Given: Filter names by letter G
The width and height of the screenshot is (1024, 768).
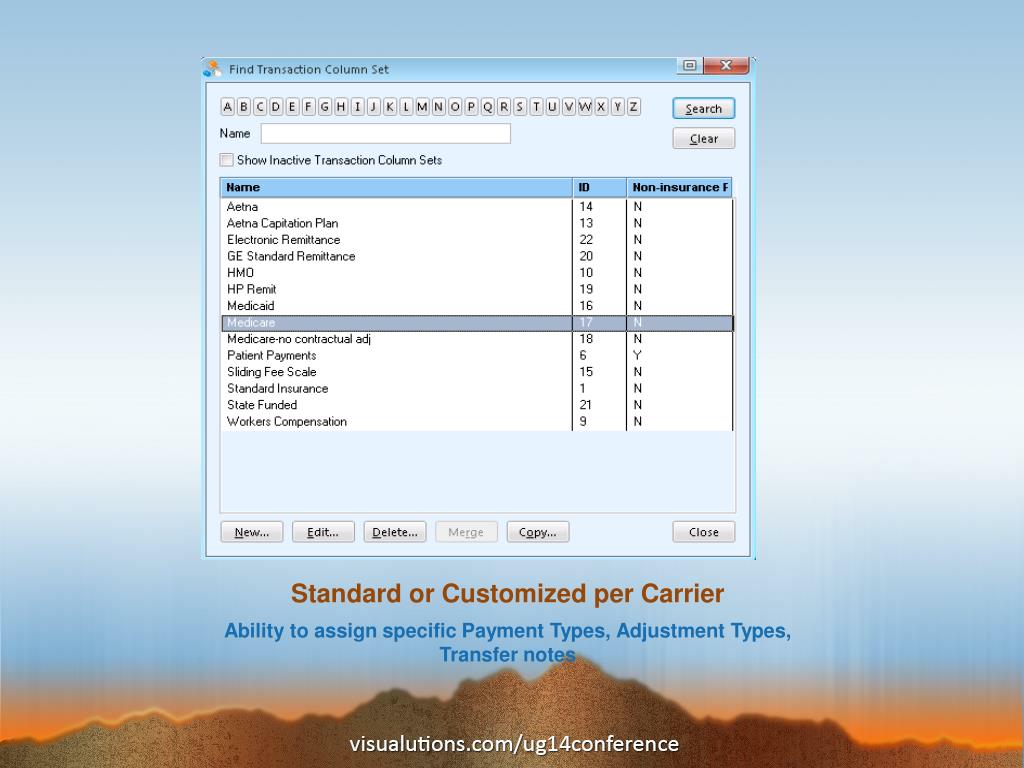Looking at the screenshot, I should coord(325,107).
